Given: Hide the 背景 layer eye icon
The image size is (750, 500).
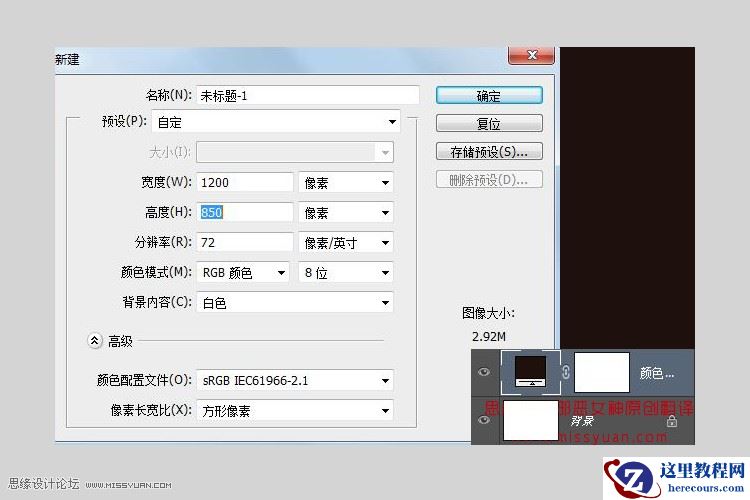Looking at the screenshot, I should point(484,420).
